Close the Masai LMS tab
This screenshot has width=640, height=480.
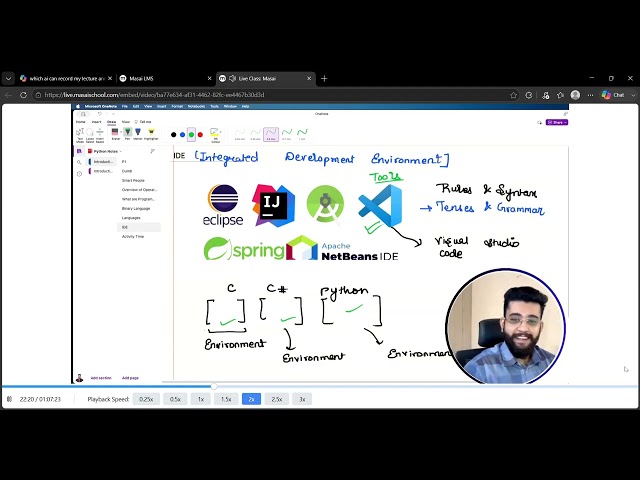pyautogui.click(x=209, y=78)
